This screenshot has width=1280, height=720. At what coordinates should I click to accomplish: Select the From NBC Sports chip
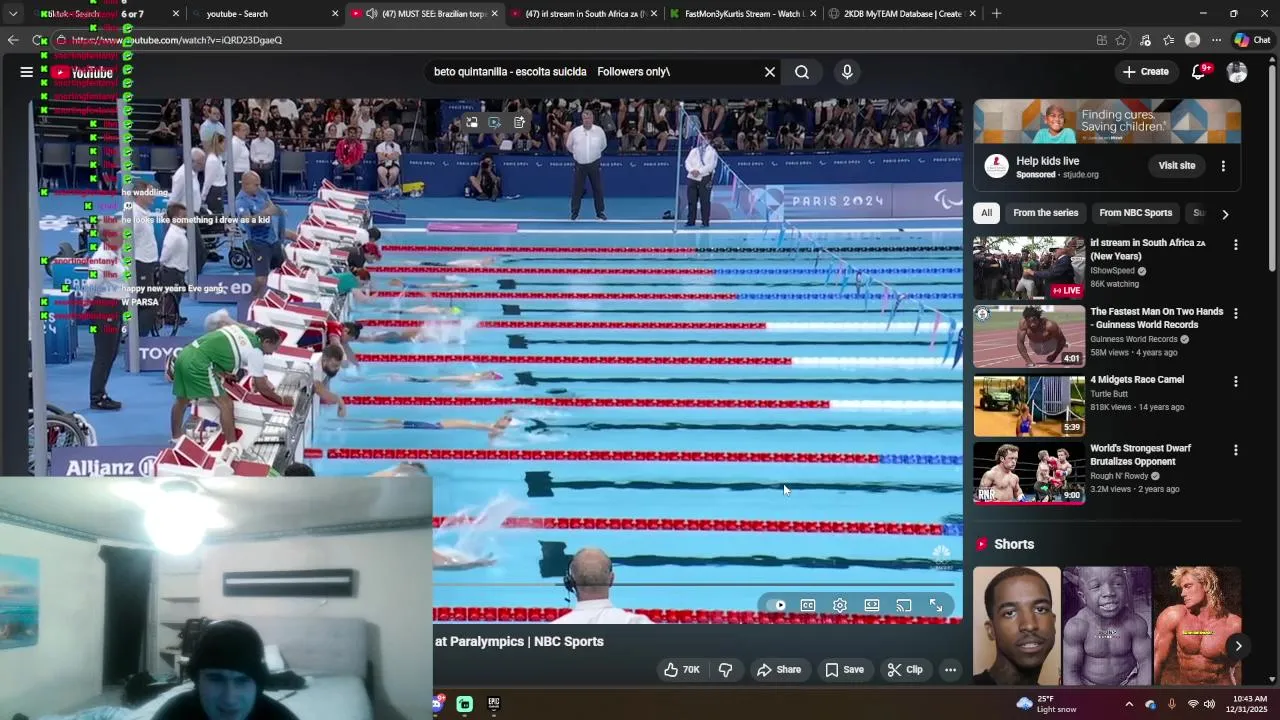coord(1135,213)
